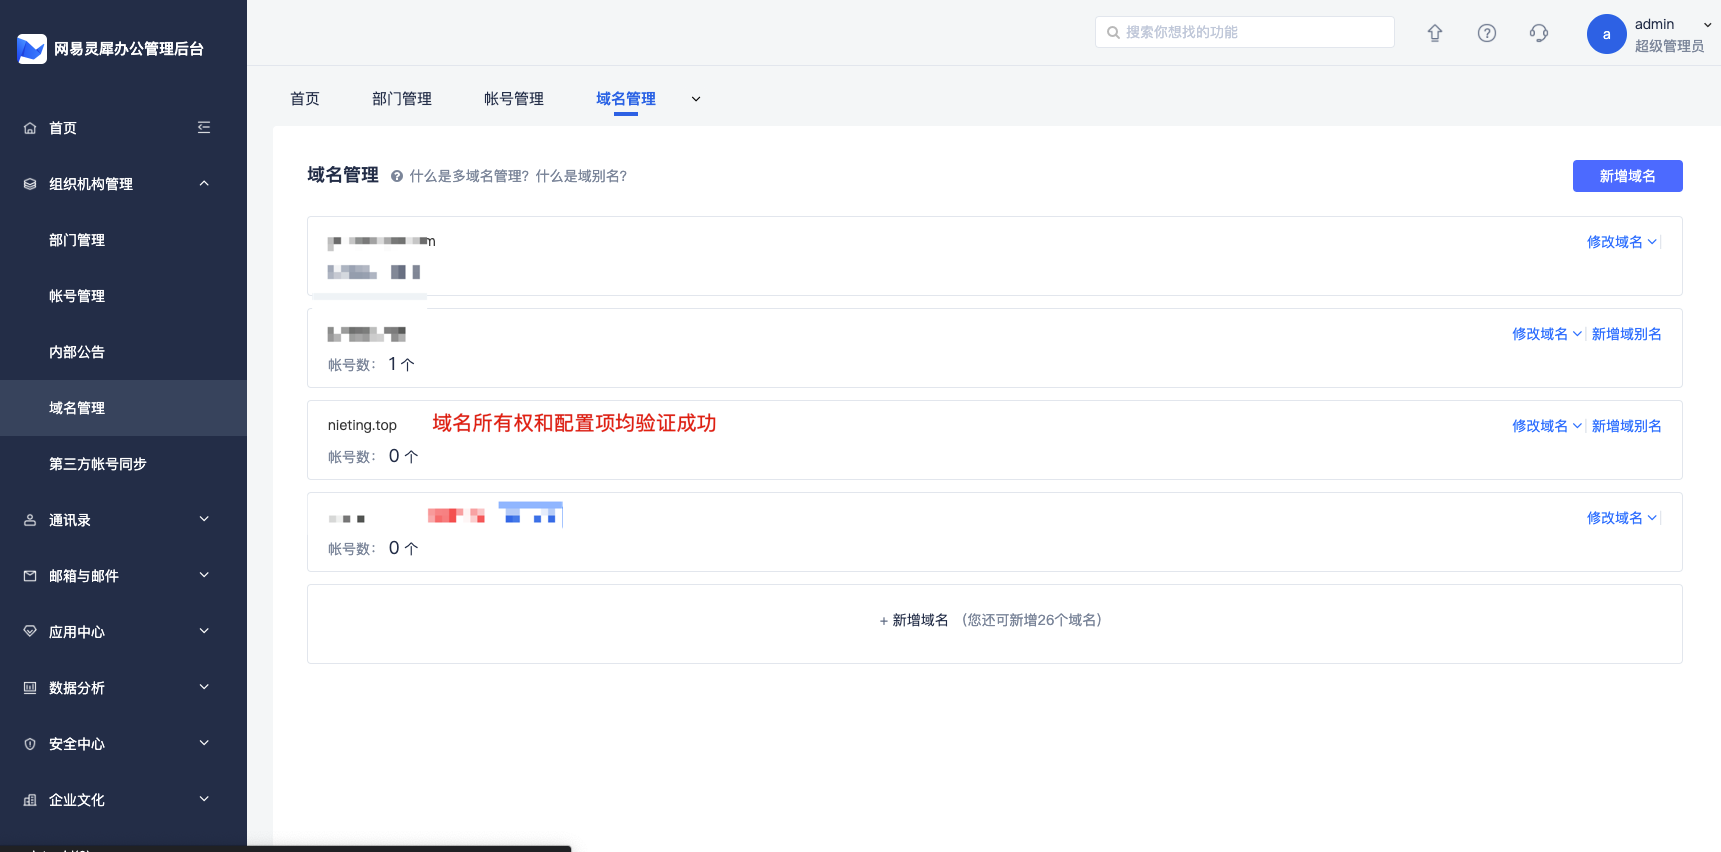Click the upload arrow icon in header
This screenshot has height=852, width=1721.
coord(1435,33)
